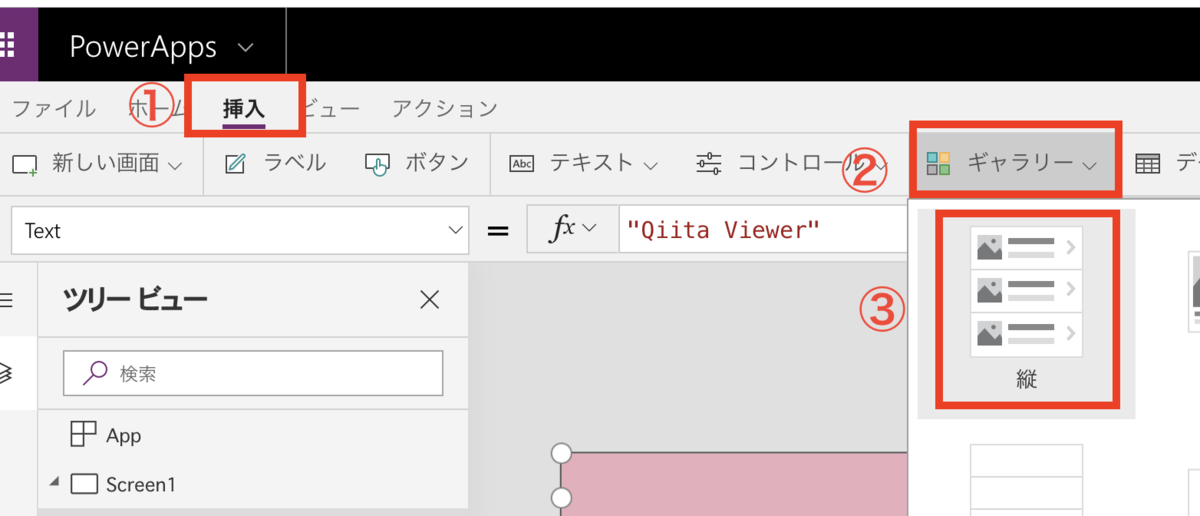Viewport: 1200px width, 516px height.
Task: Click the App grid icon in tree
Action: tap(84, 434)
